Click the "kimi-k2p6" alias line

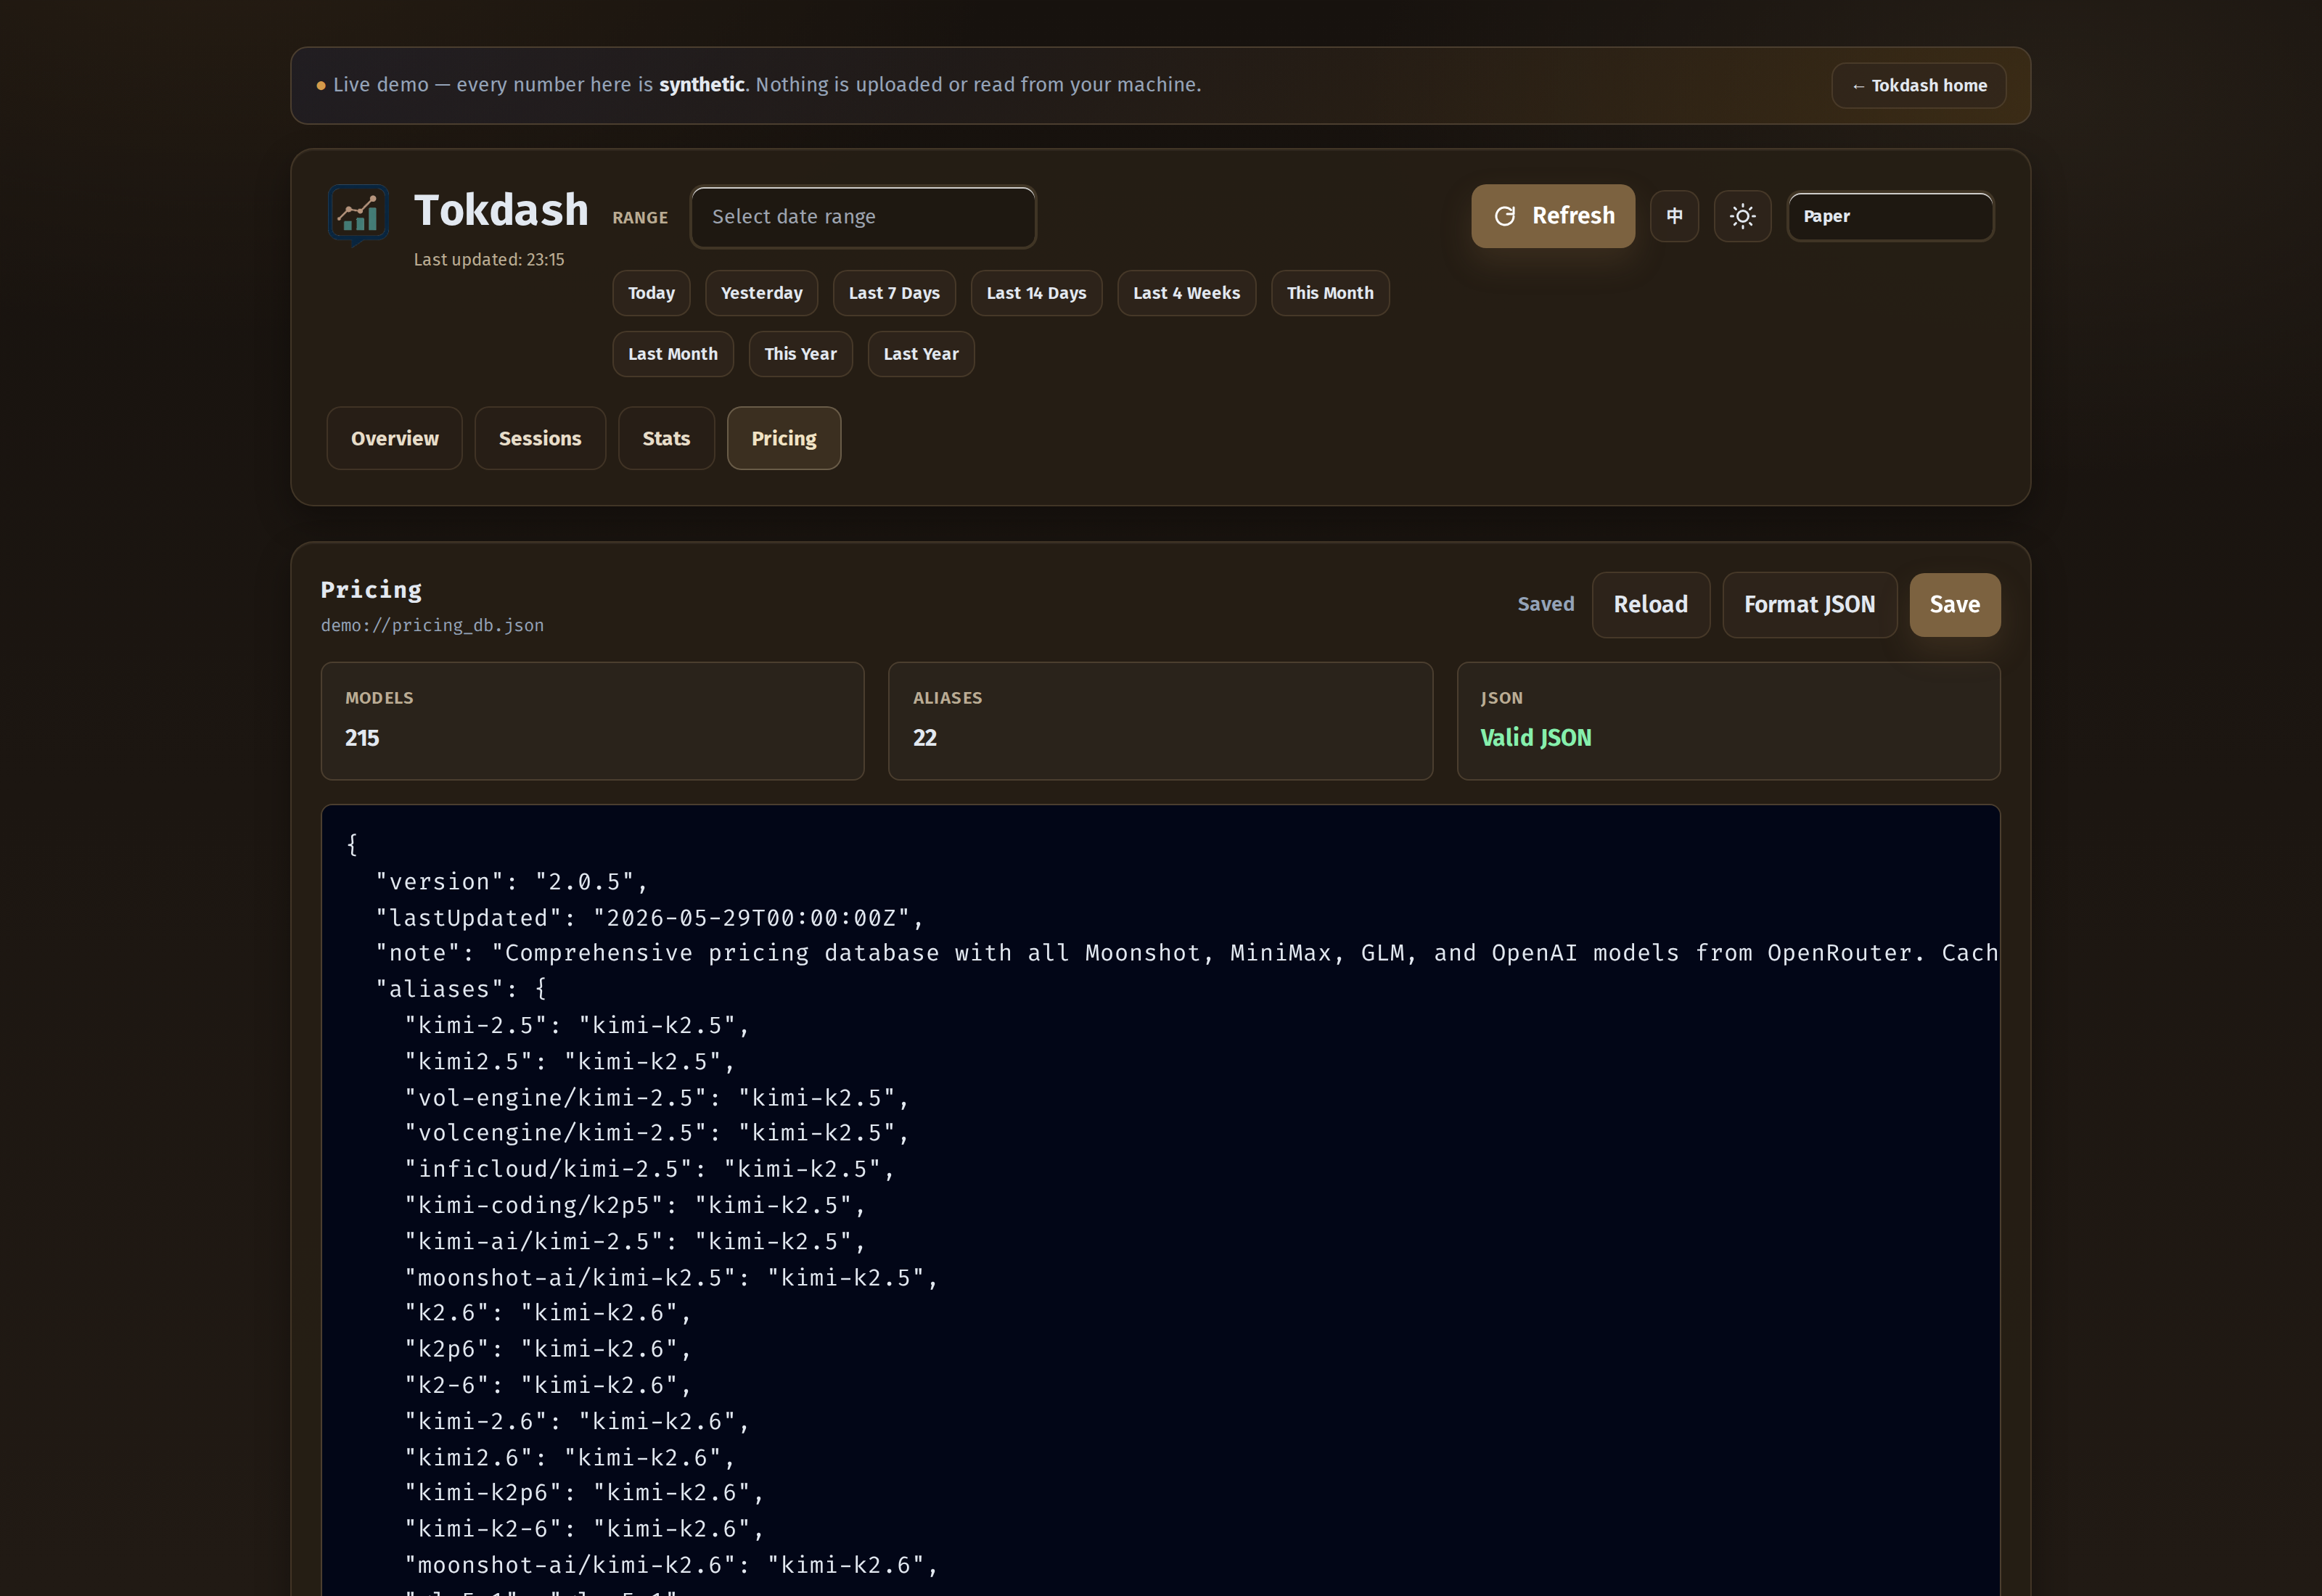tap(584, 1493)
